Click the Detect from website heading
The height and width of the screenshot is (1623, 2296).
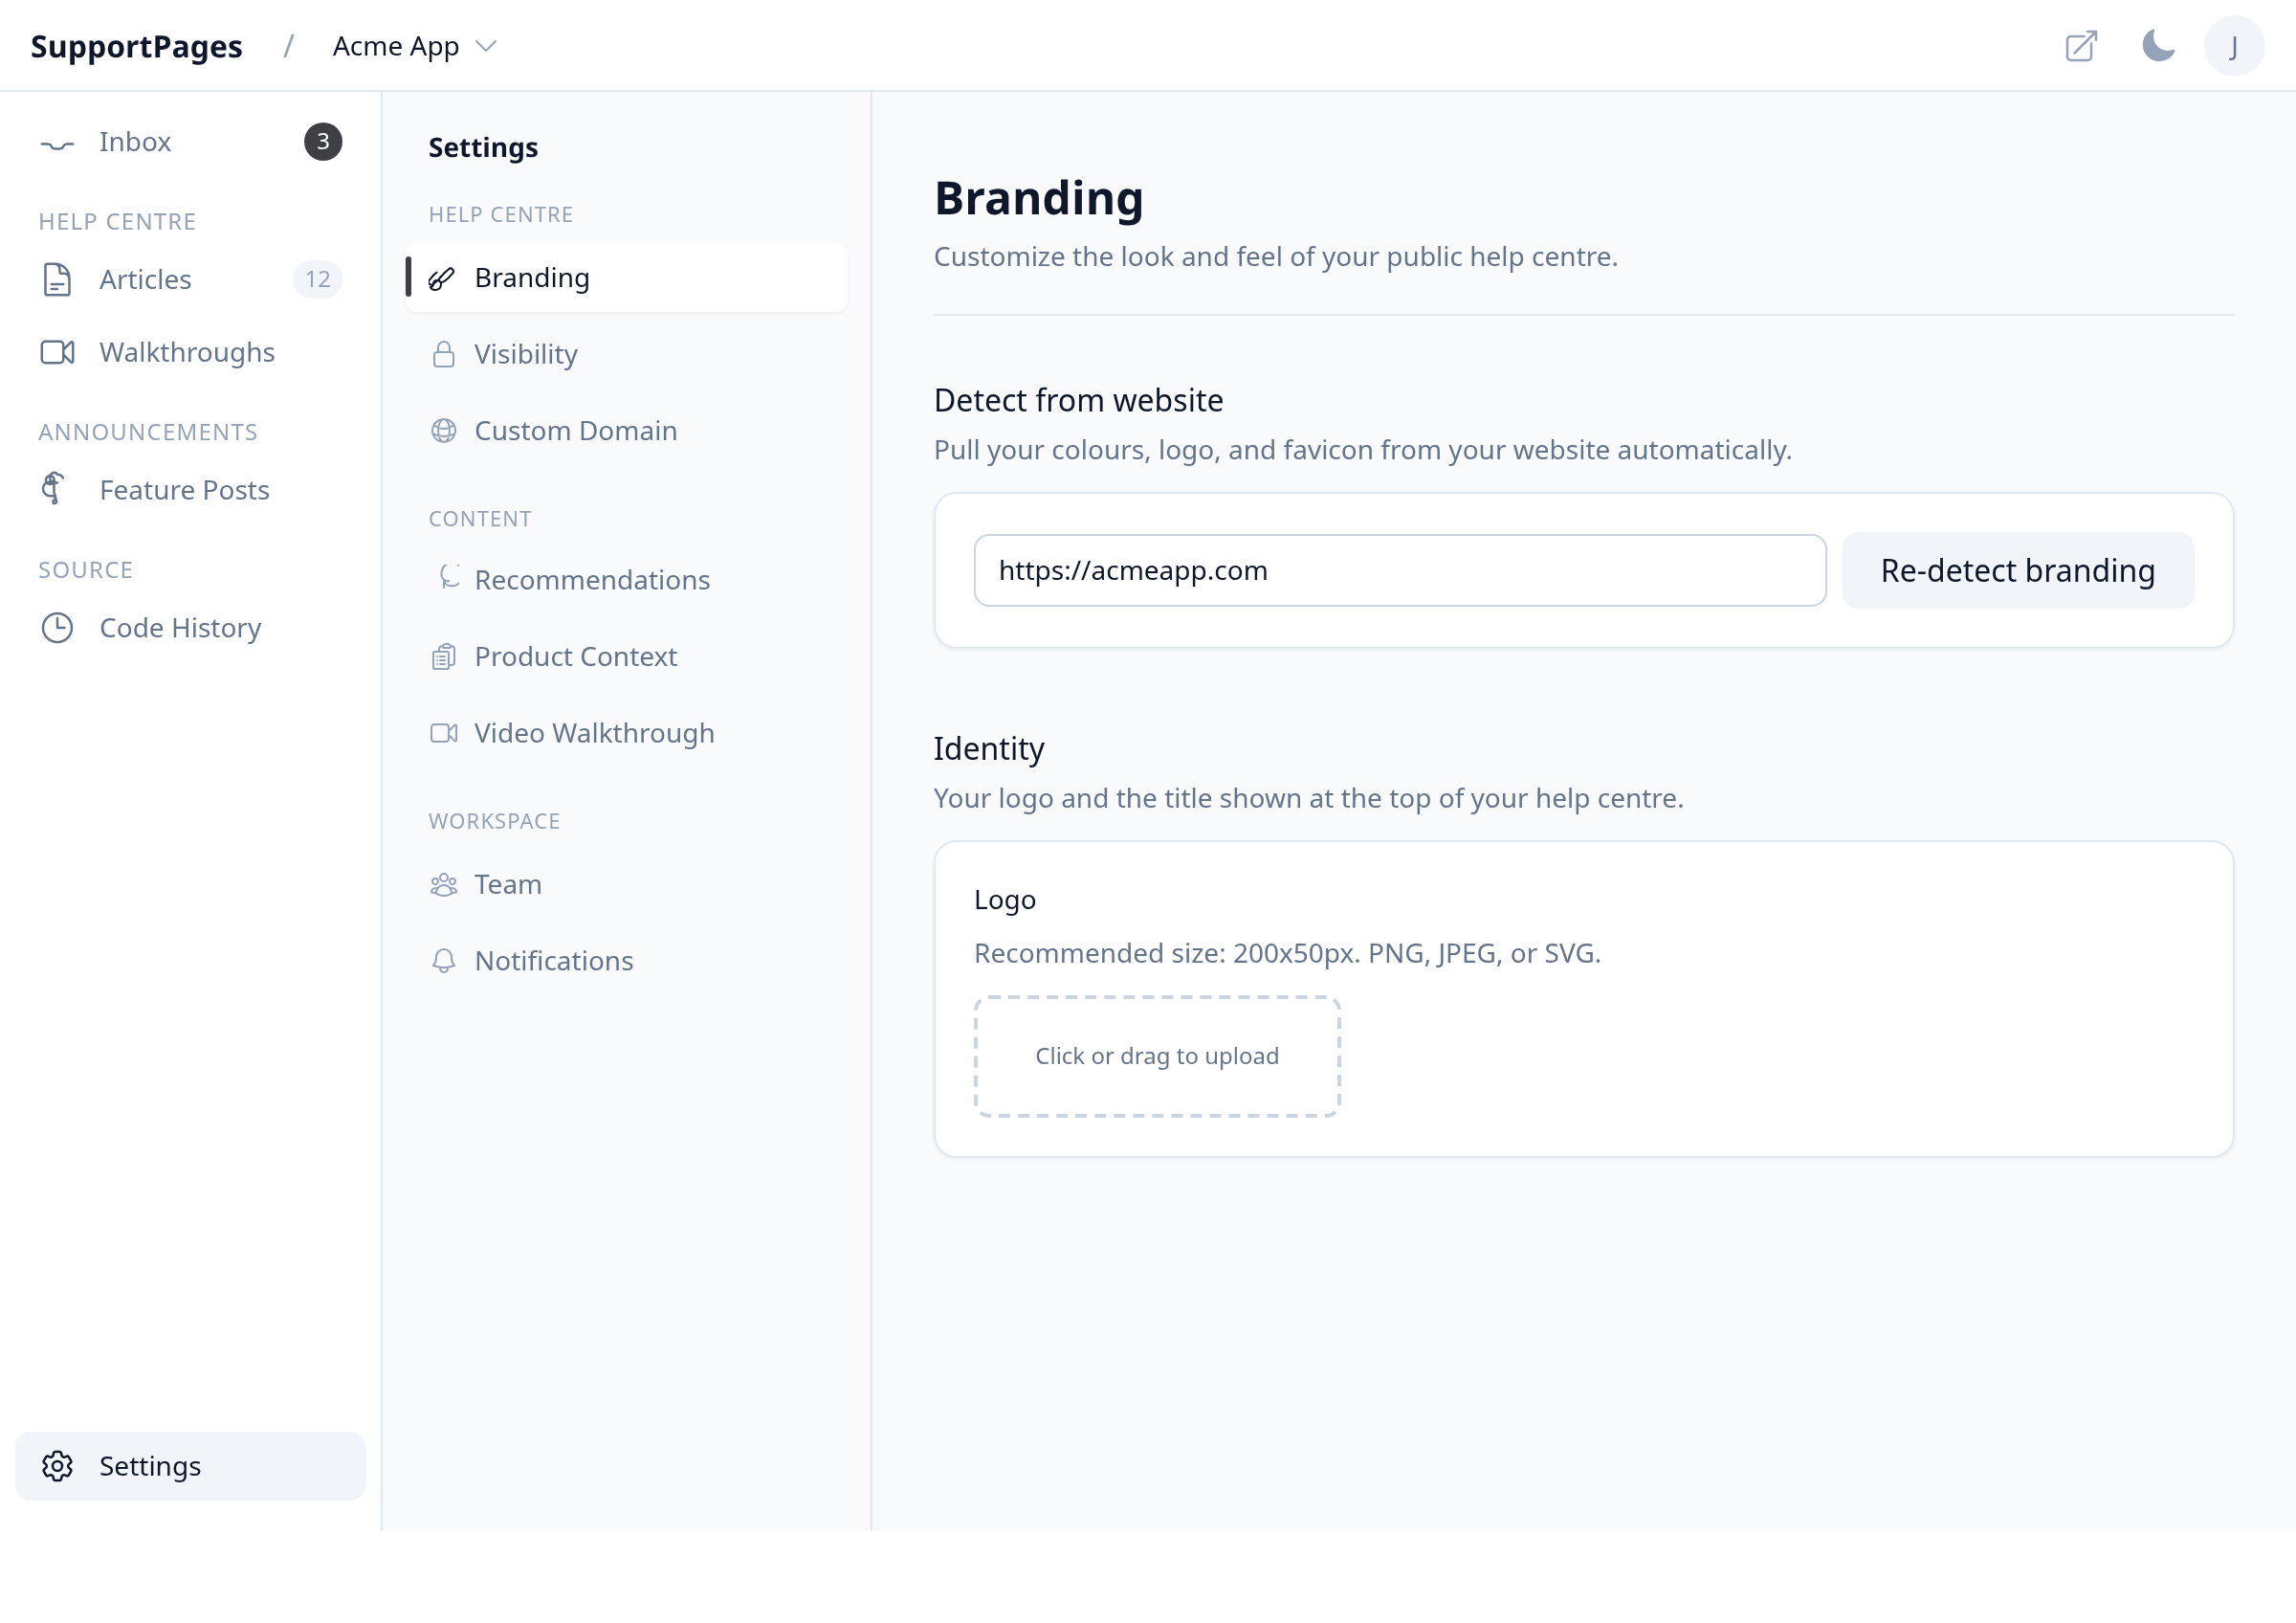tap(1078, 400)
